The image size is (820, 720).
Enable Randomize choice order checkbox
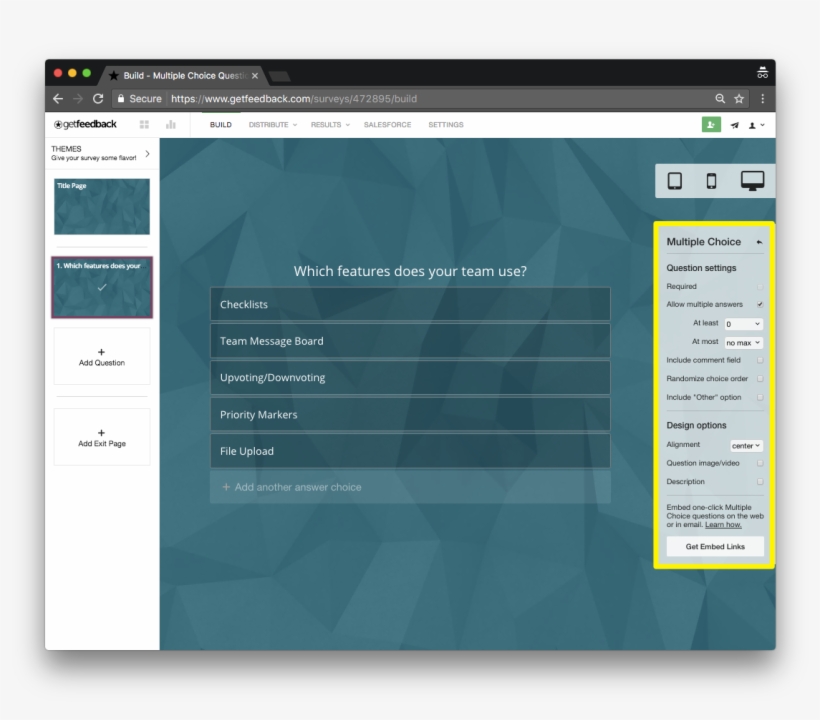pos(760,379)
